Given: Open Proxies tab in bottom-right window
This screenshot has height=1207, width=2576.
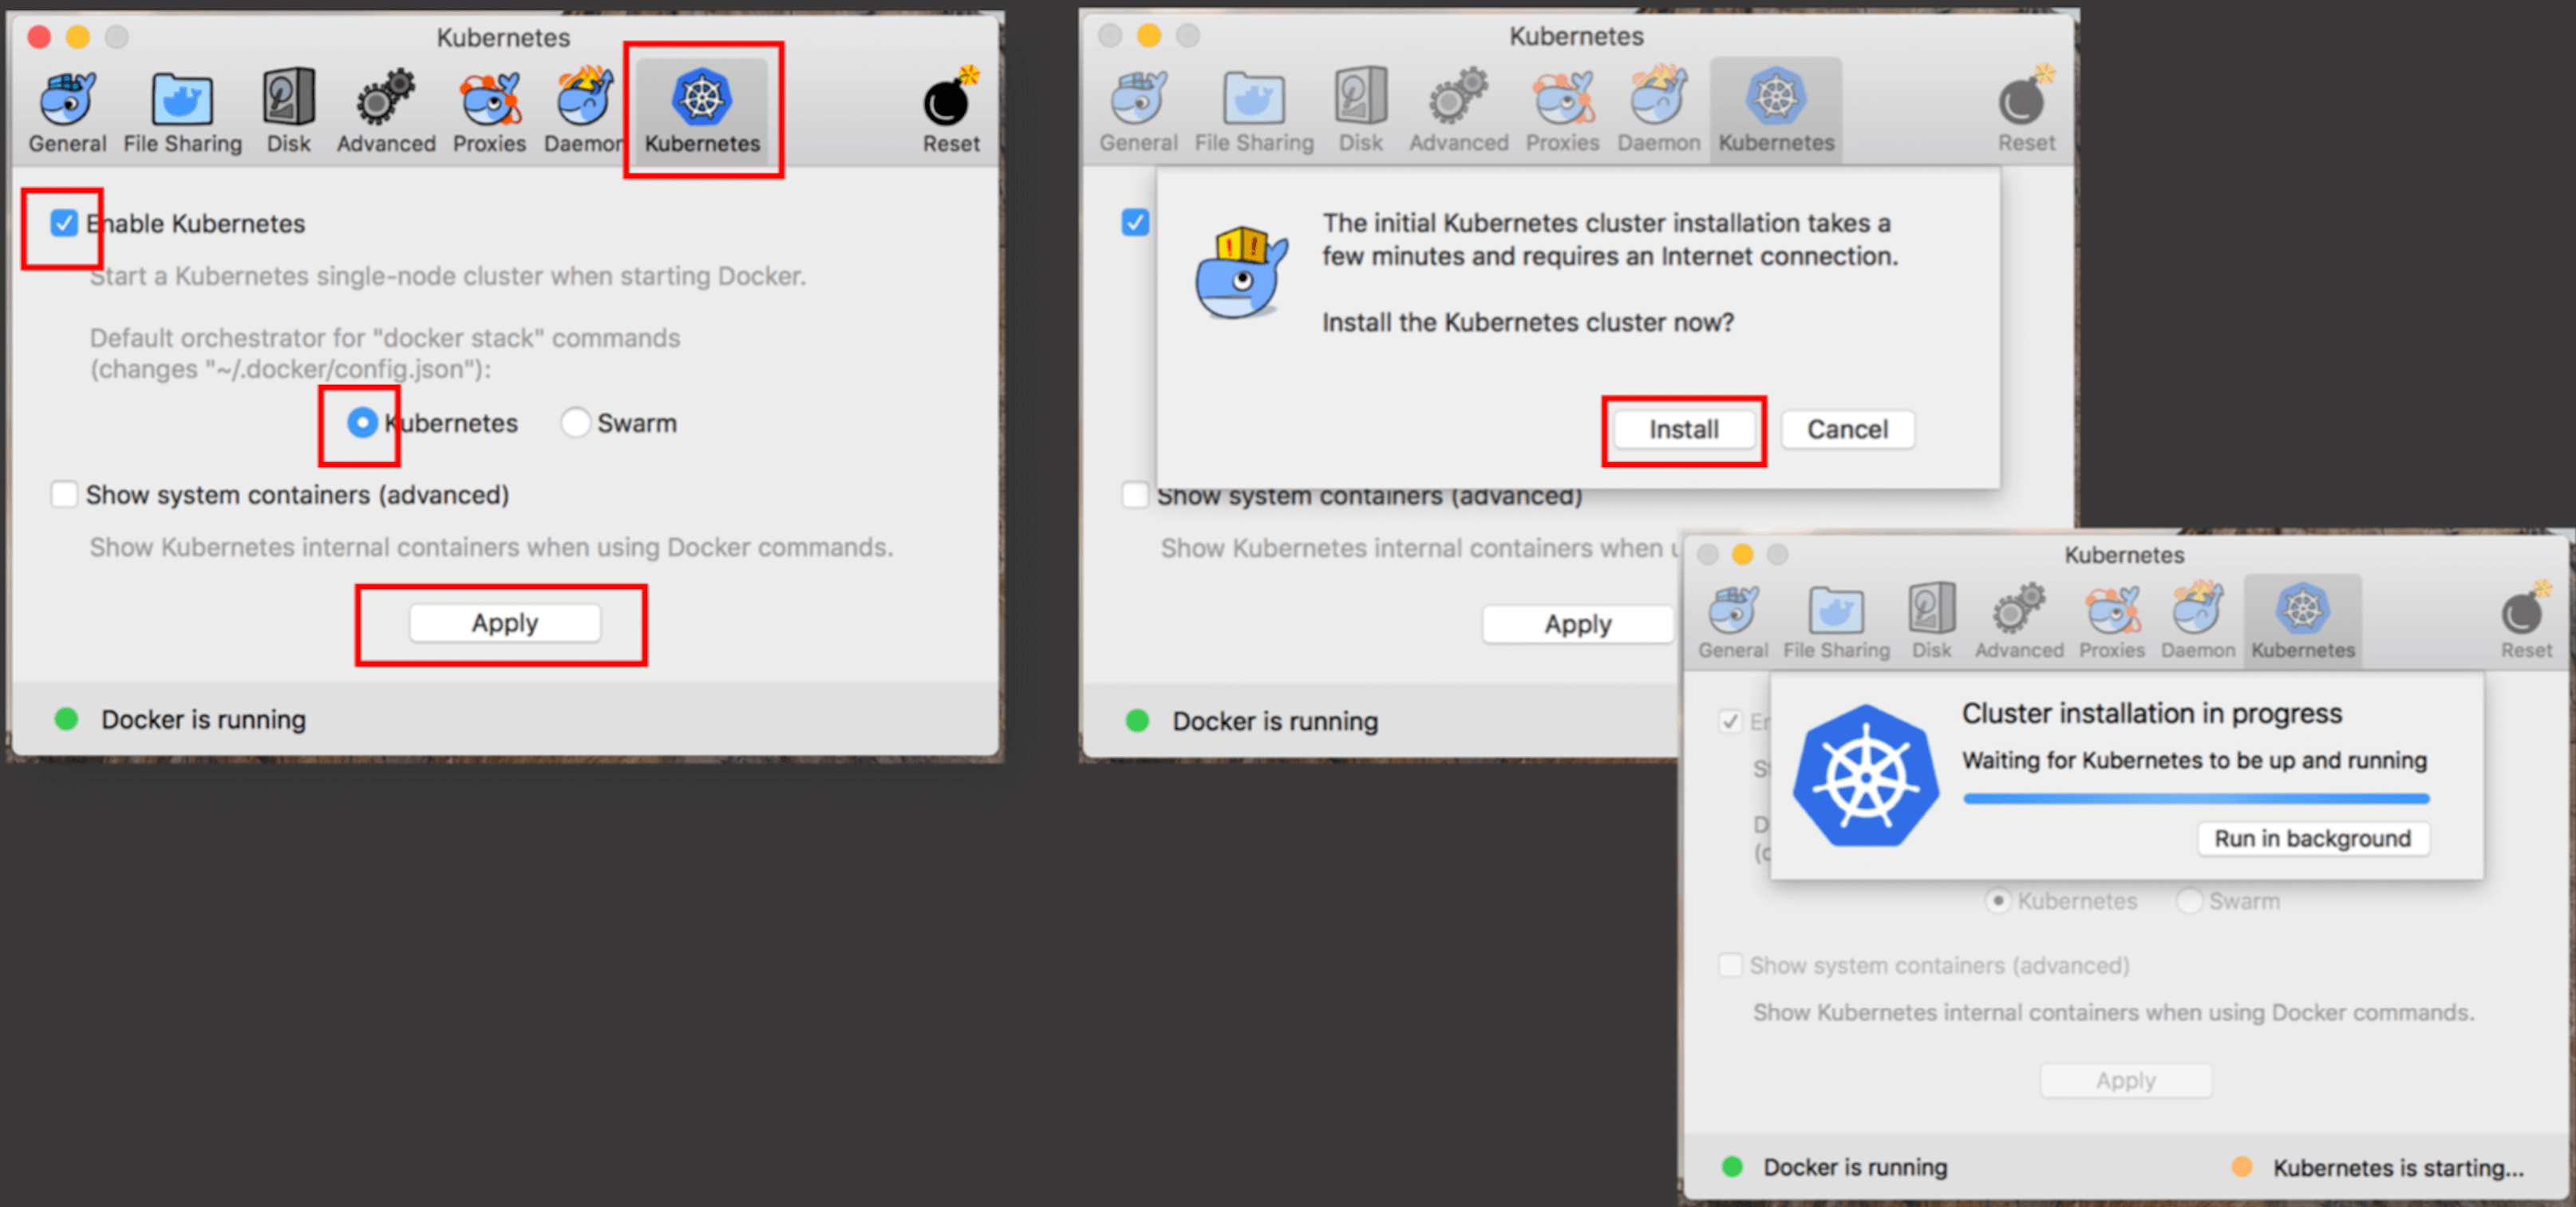Looking at the screenshot, I should point(2112,621).
